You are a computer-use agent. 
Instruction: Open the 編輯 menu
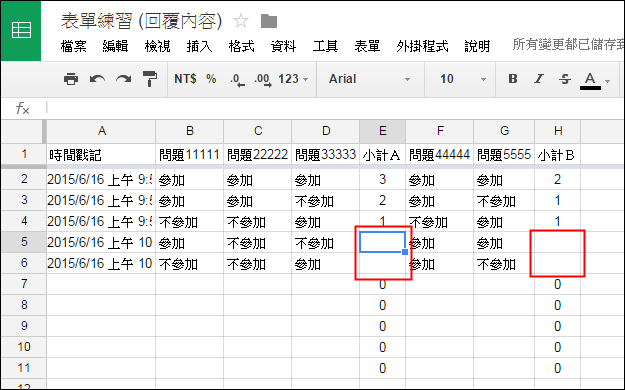point(116,46)
